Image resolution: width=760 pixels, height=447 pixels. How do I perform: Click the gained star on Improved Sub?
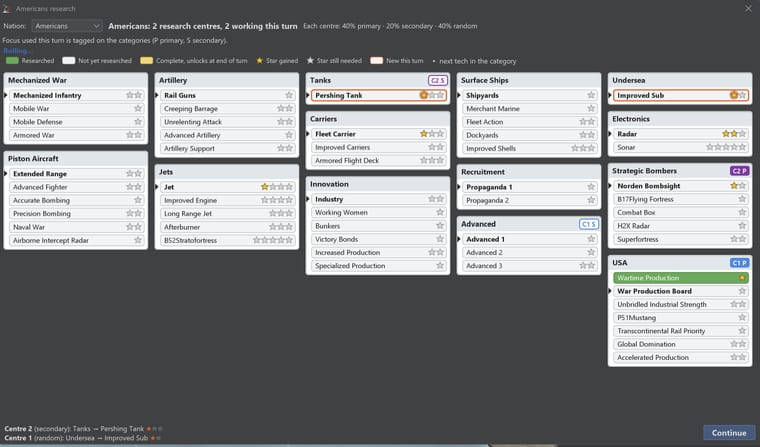pos(734,96)
